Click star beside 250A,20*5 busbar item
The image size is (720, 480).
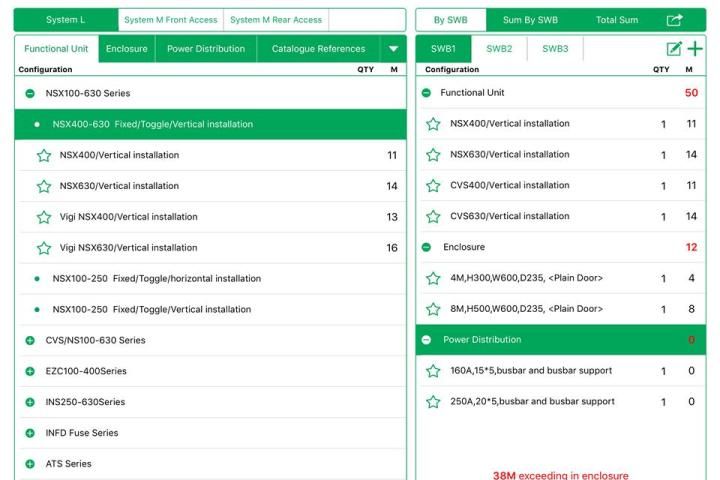coord(433,402)
